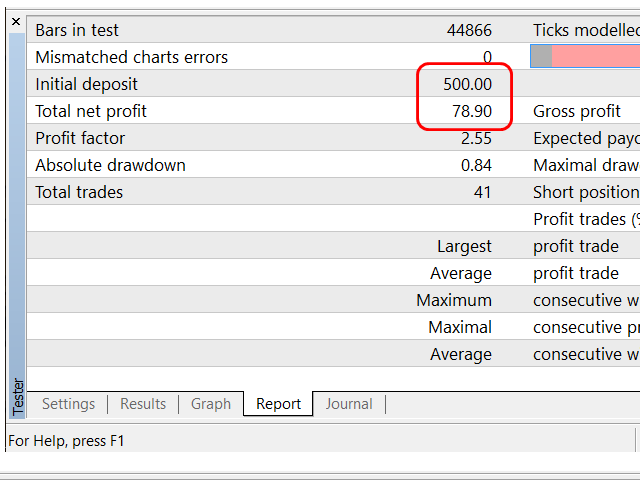Select the Total trades value 41
The image size is (640, 480).
point(482,192)
